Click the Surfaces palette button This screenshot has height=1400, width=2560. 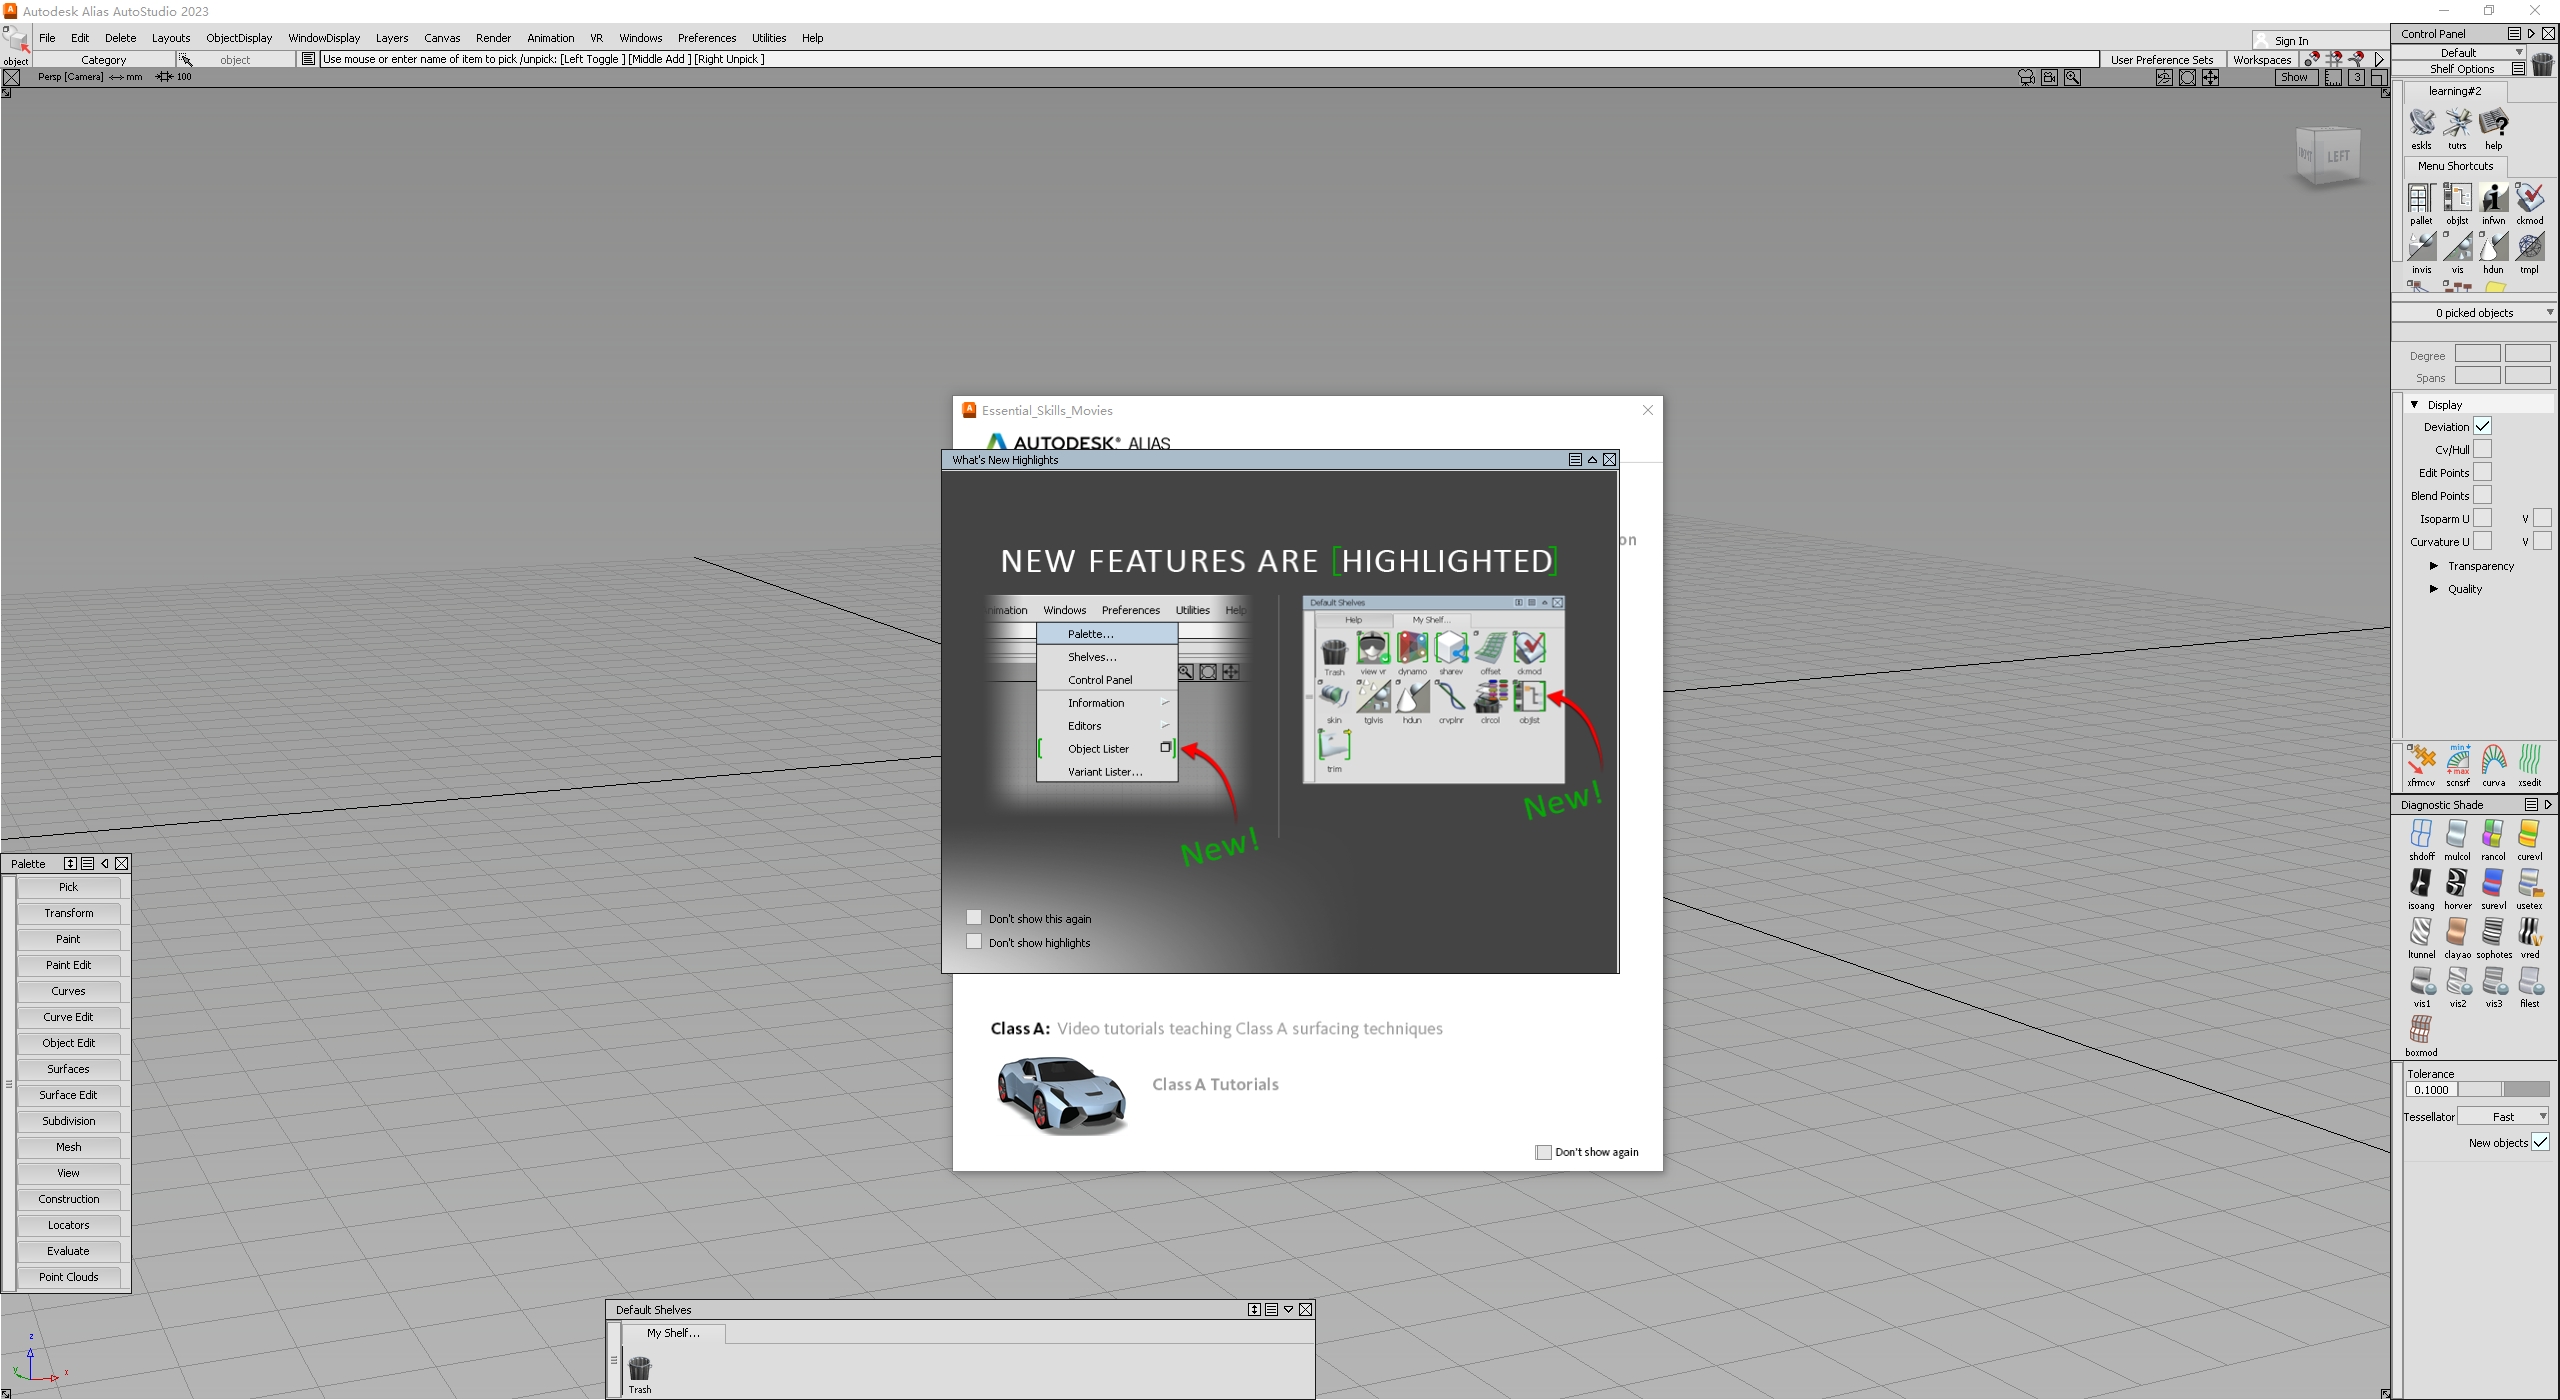click(68, 1069)
